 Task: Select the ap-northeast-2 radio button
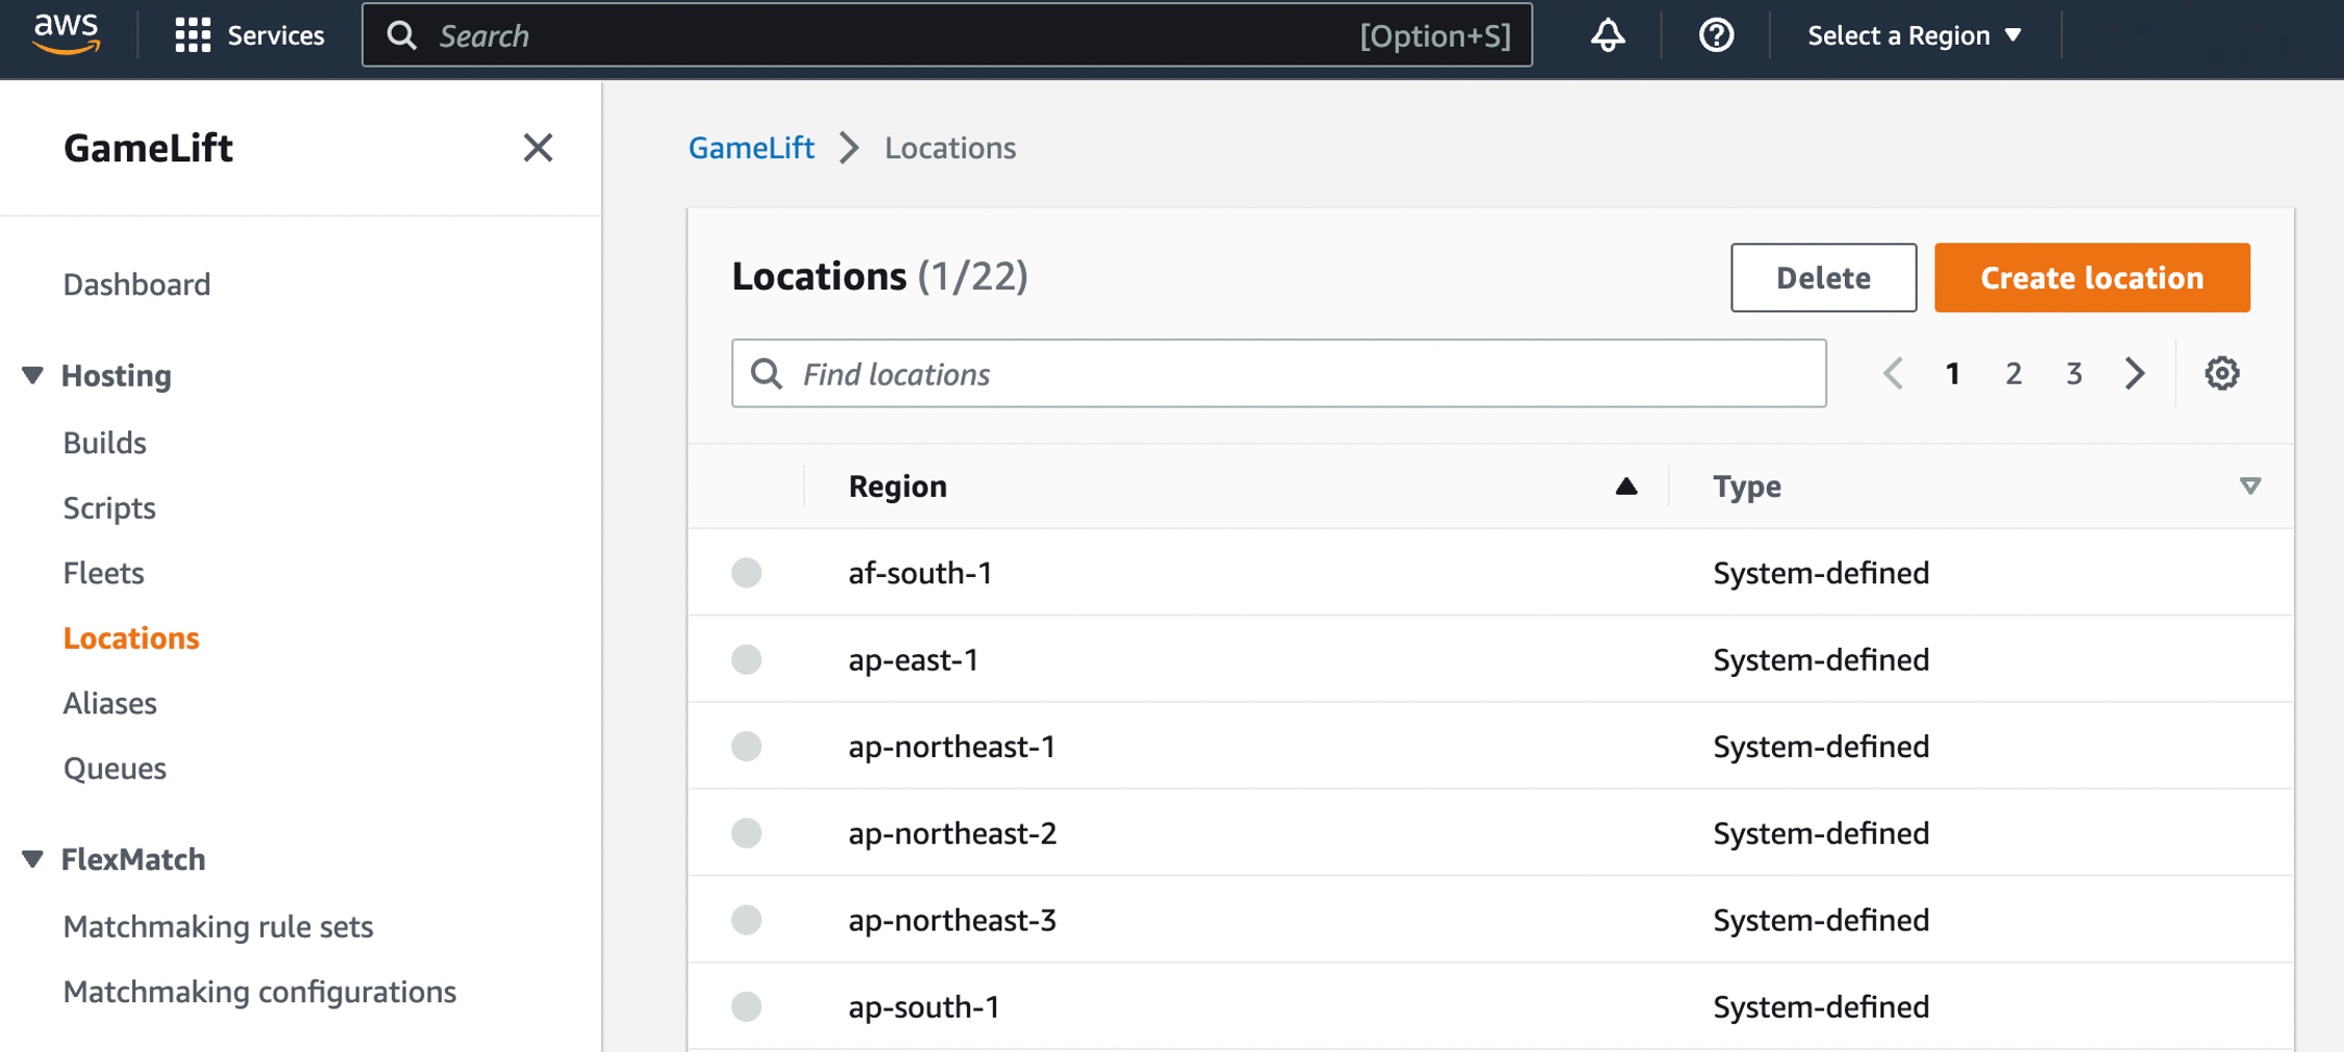pyautogui.click(x=746, y=833)
